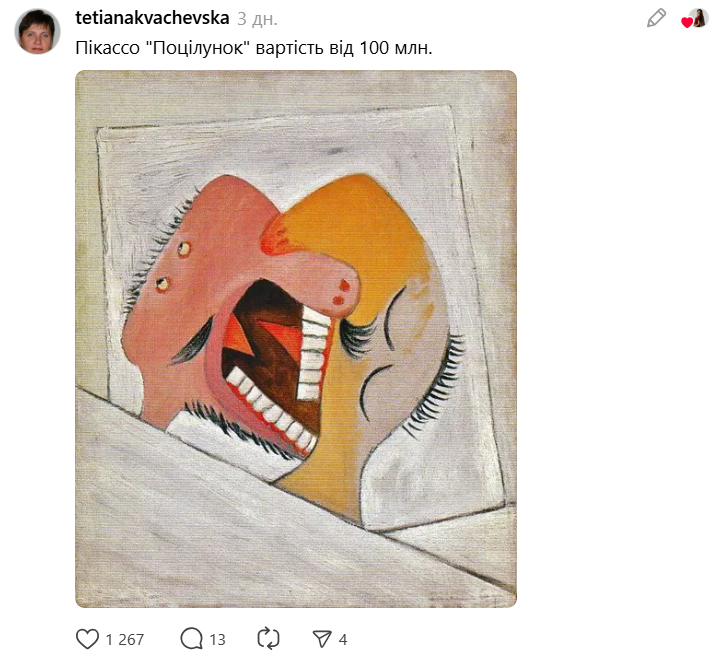Share the post via paper plane icon

(x=321, y=639)
